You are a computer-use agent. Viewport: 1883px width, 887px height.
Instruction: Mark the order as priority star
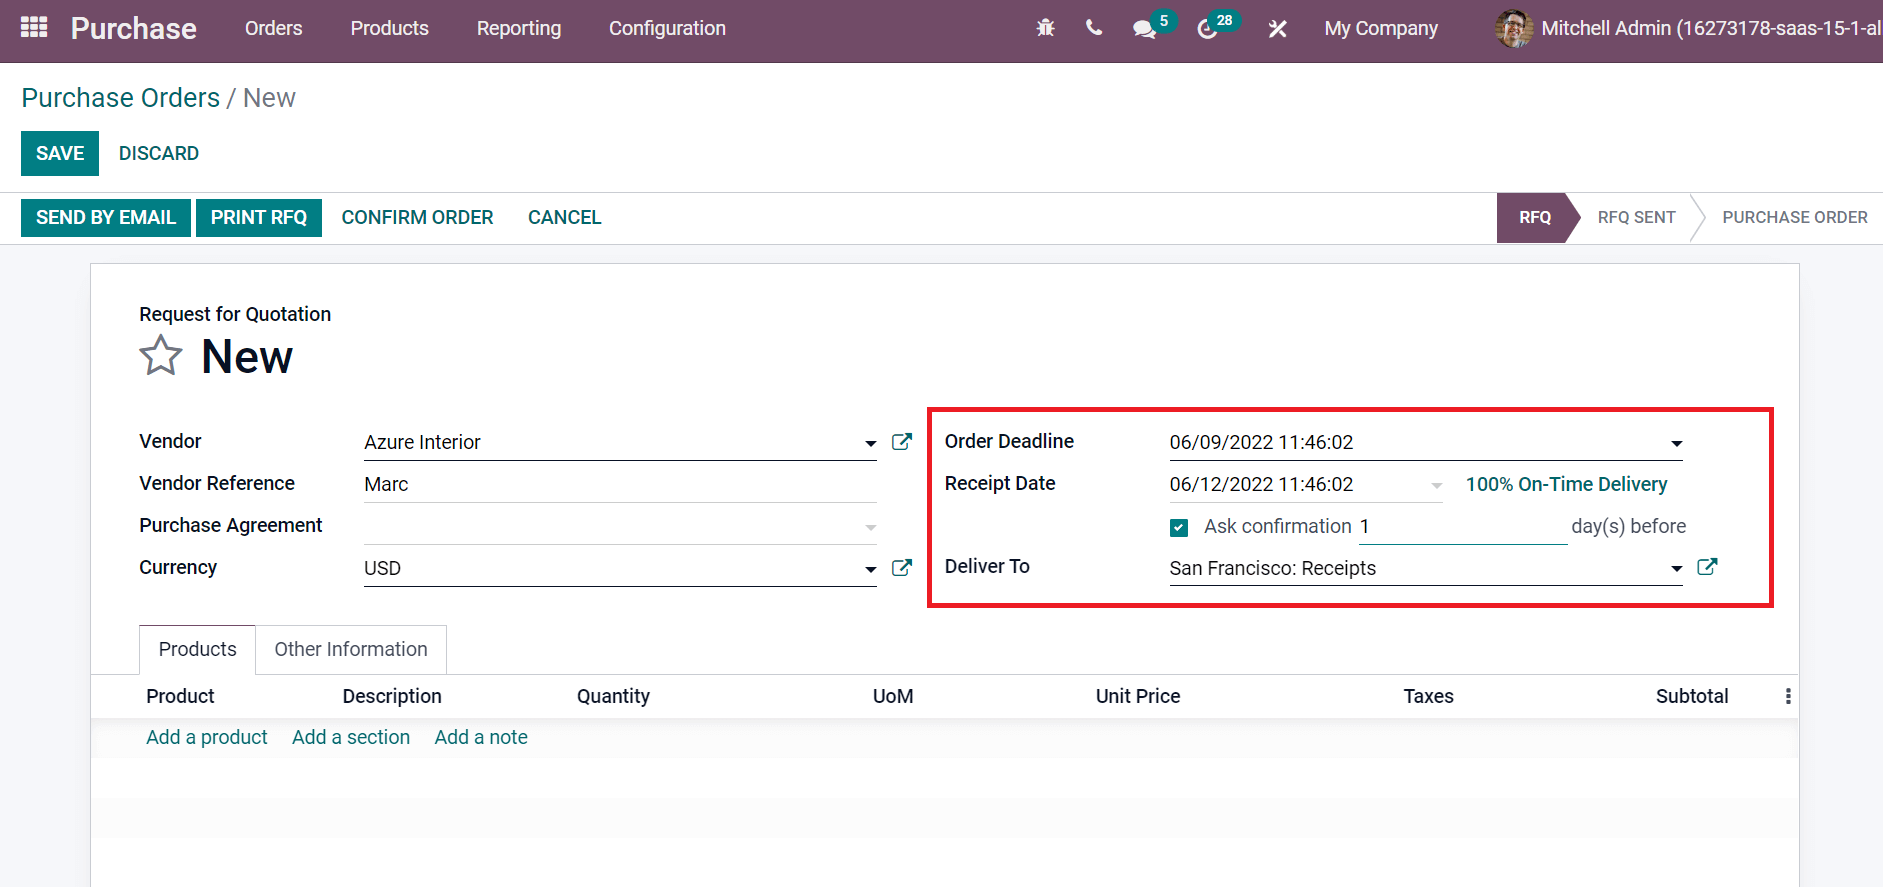pos(160,356)
